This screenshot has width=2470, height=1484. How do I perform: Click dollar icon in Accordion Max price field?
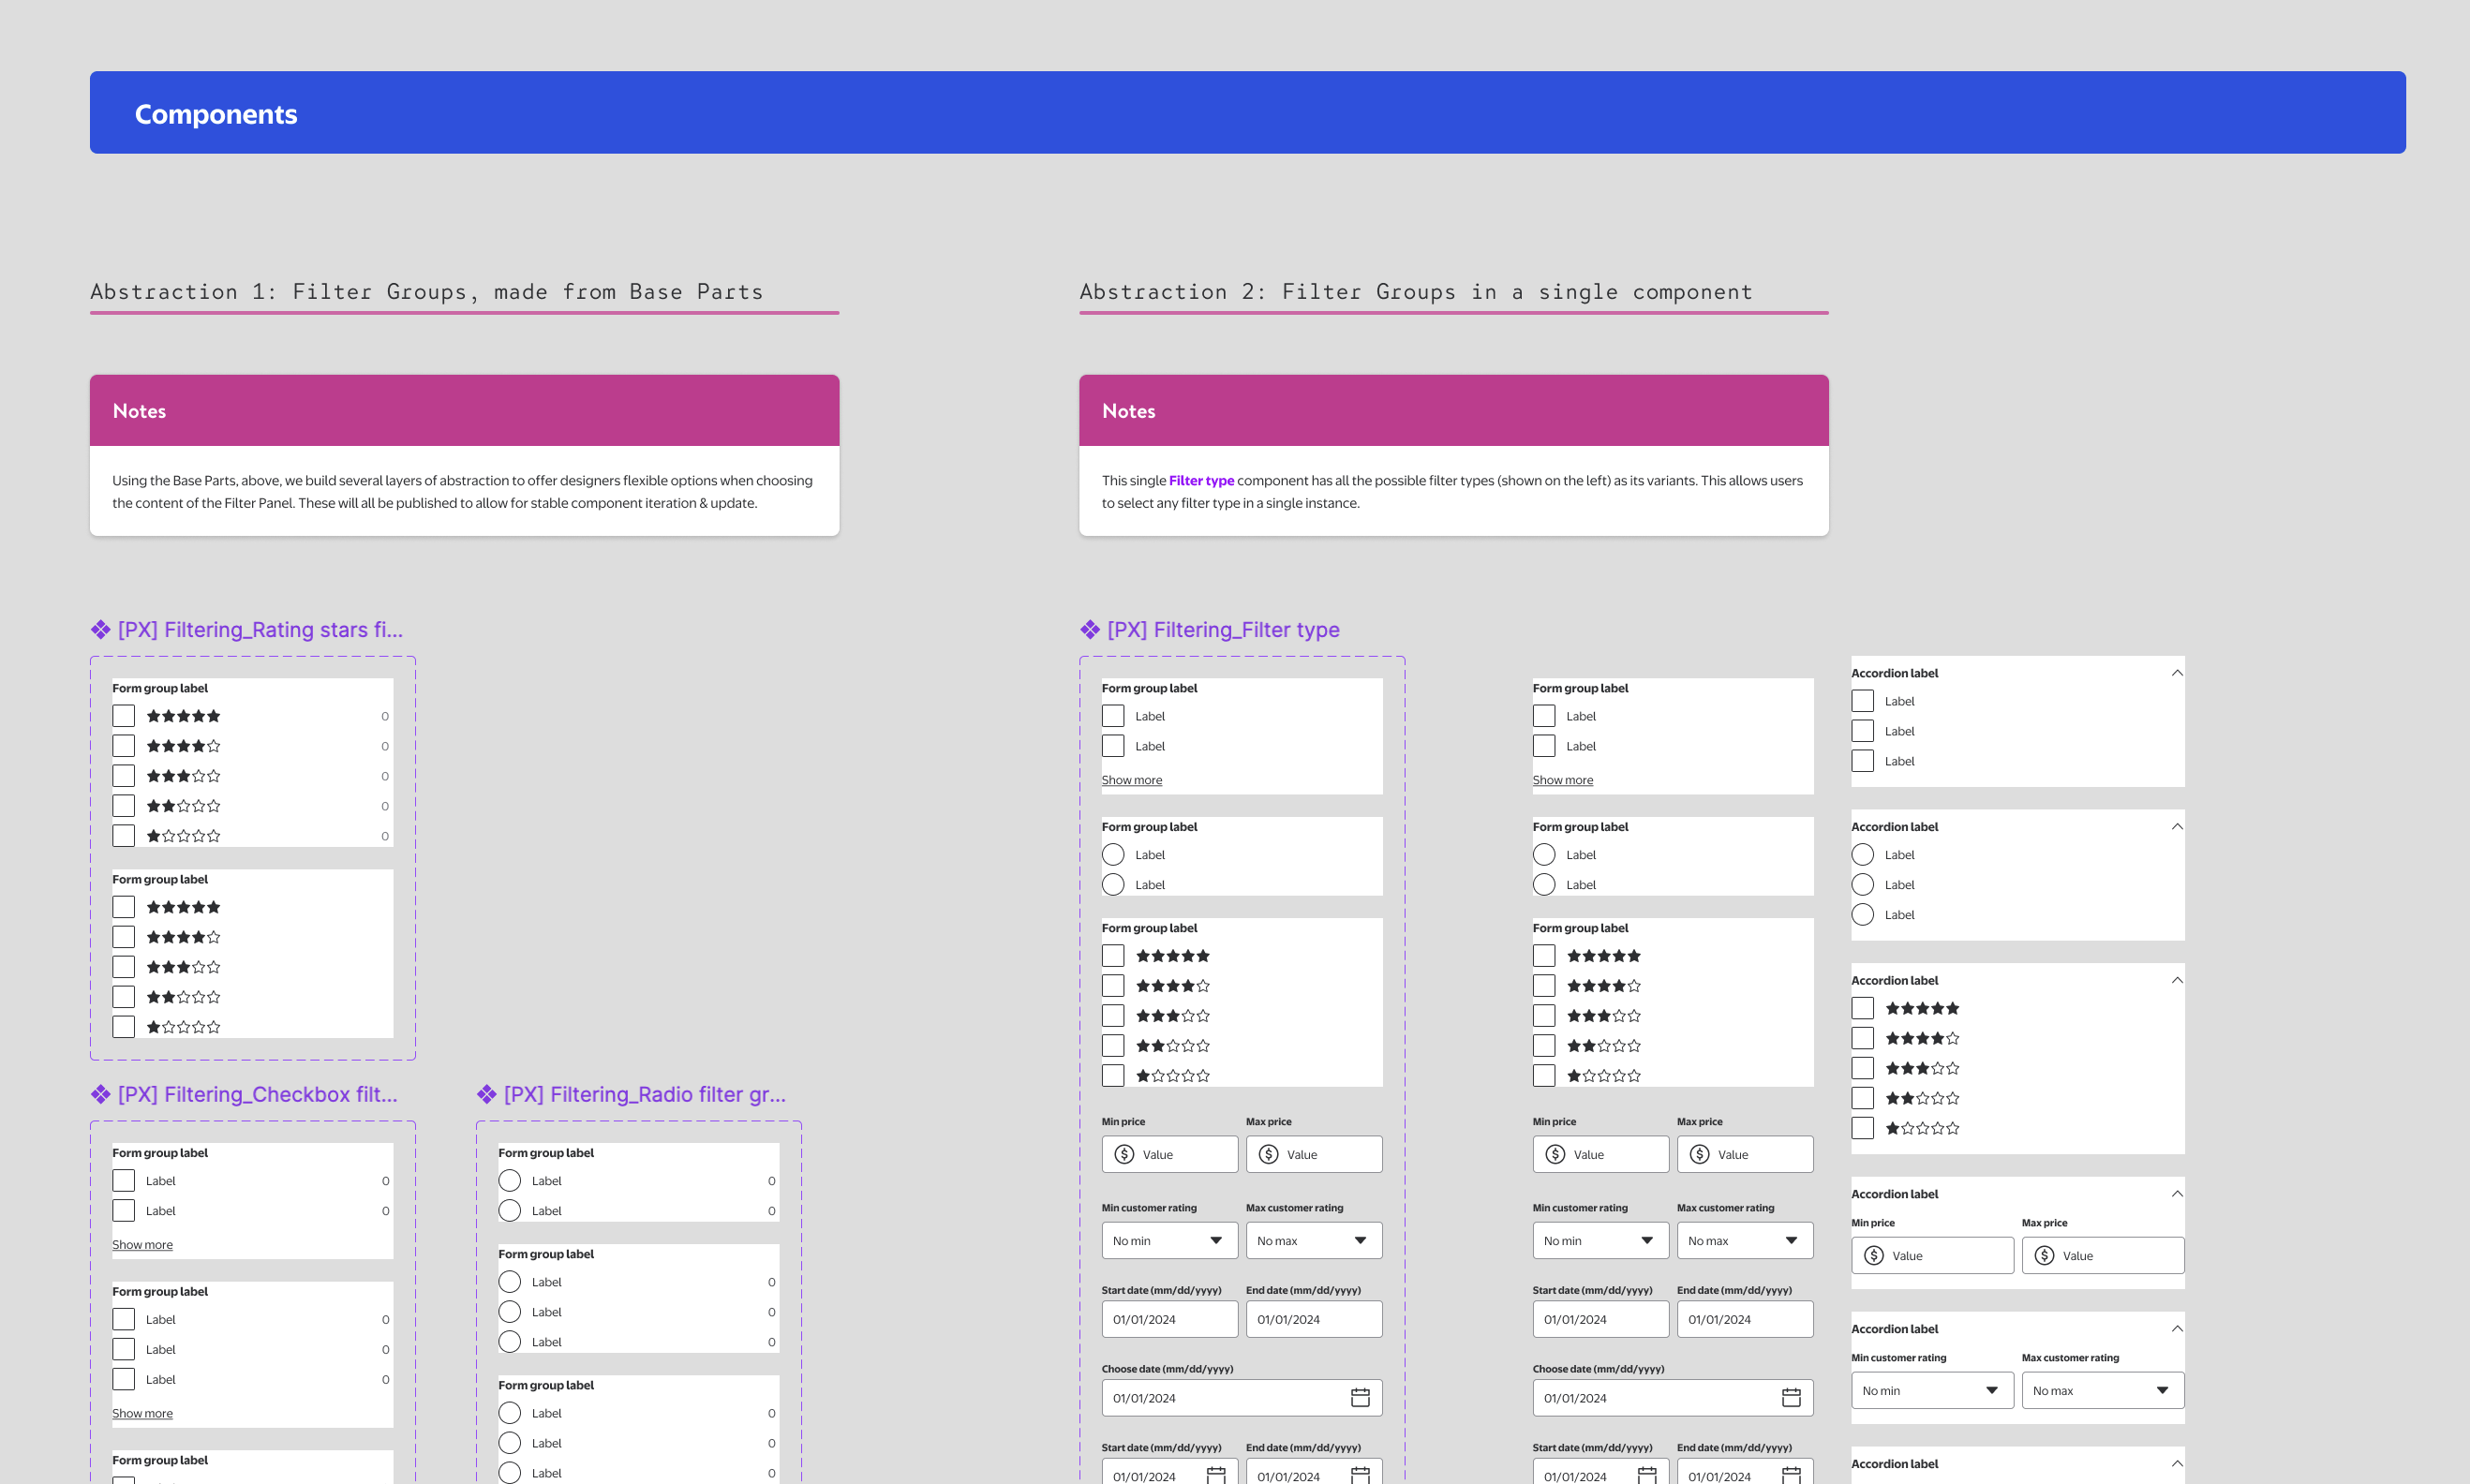click(2044, 1256)
